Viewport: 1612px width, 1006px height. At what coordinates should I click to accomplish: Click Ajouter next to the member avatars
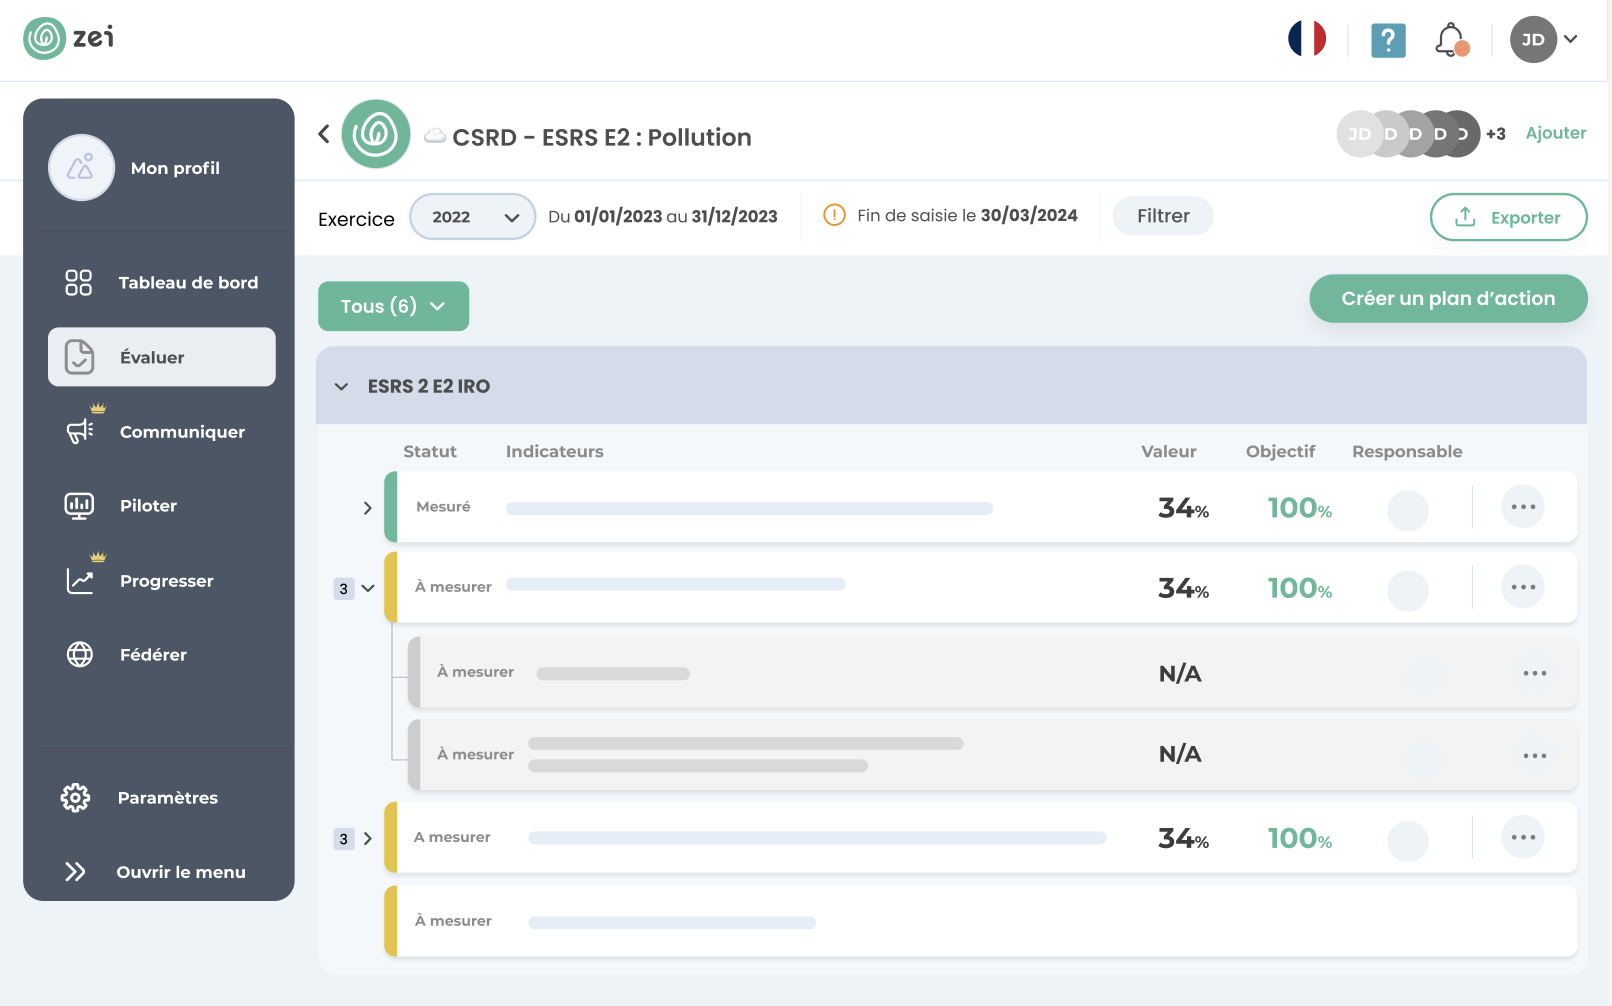coord(1555,133)
